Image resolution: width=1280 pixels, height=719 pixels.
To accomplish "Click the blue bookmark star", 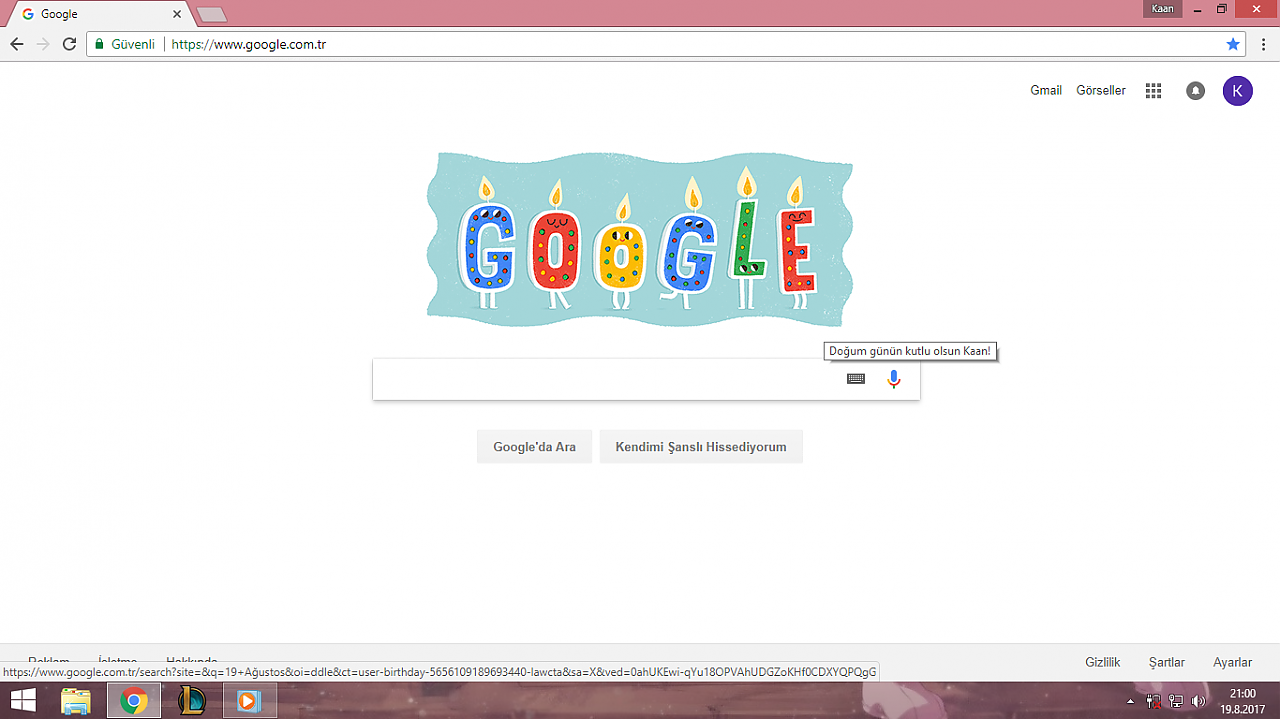I will 1233,44.
